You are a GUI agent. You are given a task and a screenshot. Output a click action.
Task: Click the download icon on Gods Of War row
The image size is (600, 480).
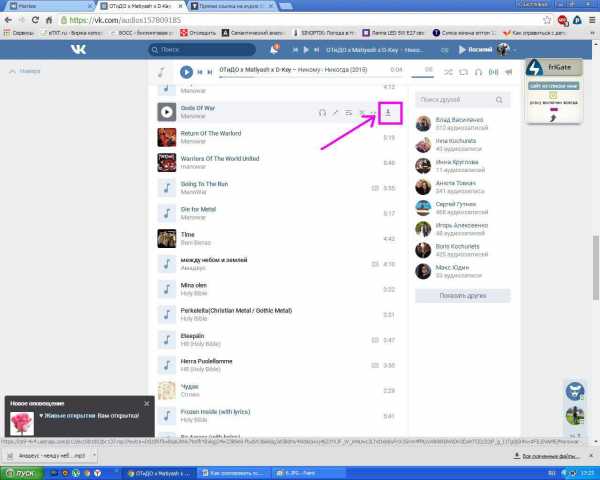388,112
